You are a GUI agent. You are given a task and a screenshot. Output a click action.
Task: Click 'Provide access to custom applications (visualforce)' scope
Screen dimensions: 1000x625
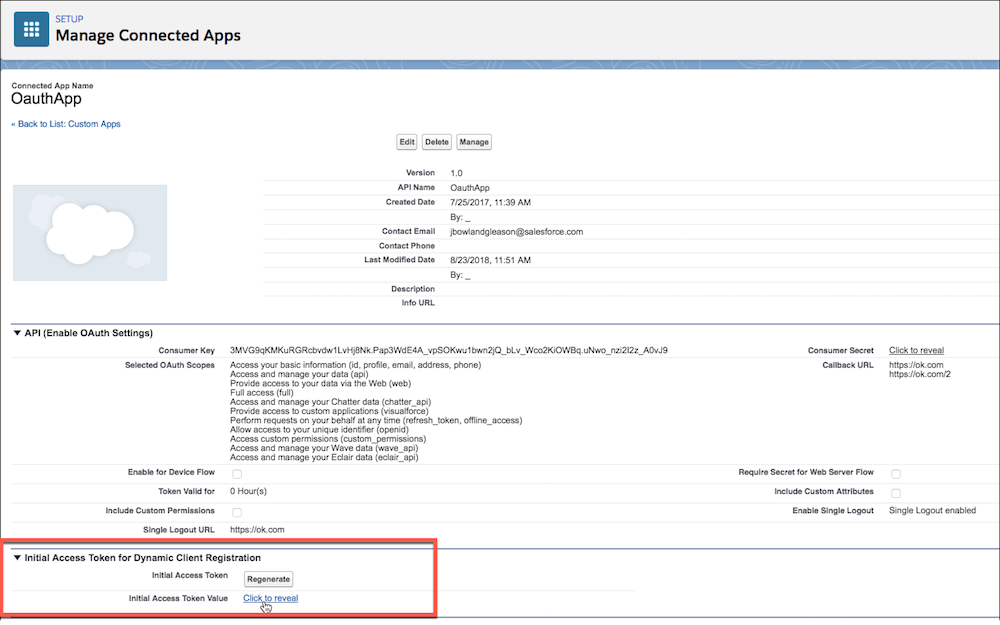(328, 411)
